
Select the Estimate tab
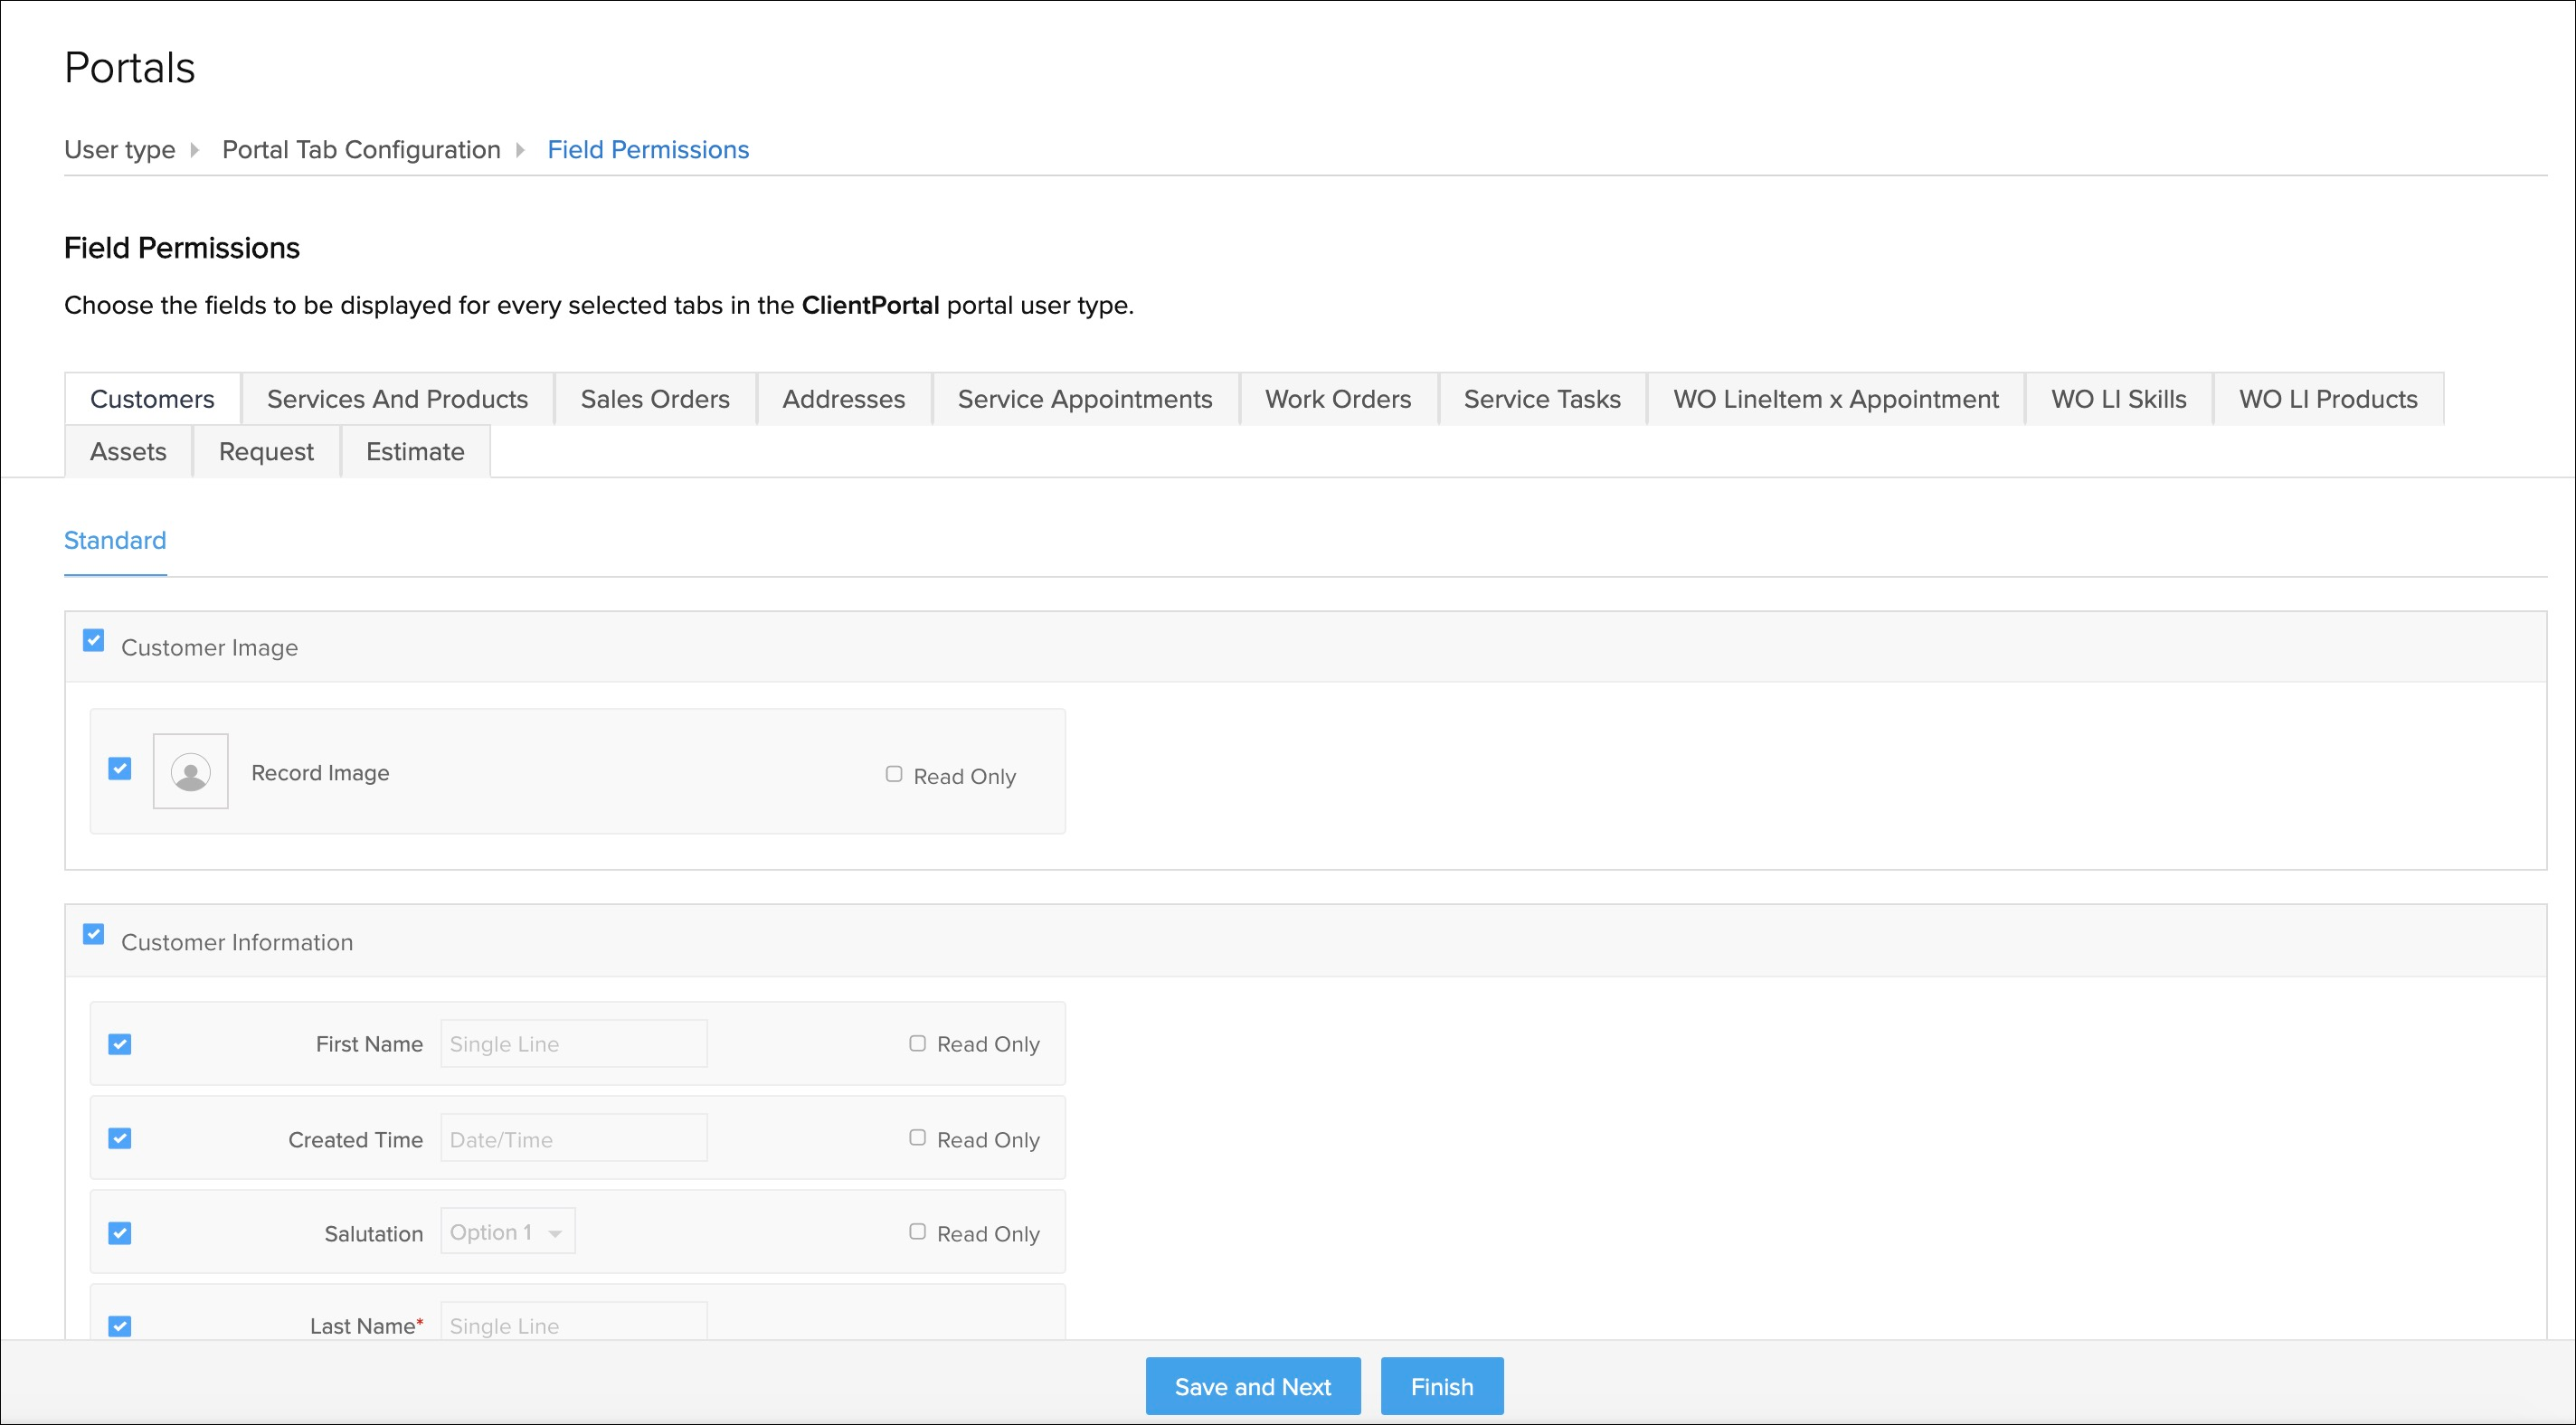(415, 452)
